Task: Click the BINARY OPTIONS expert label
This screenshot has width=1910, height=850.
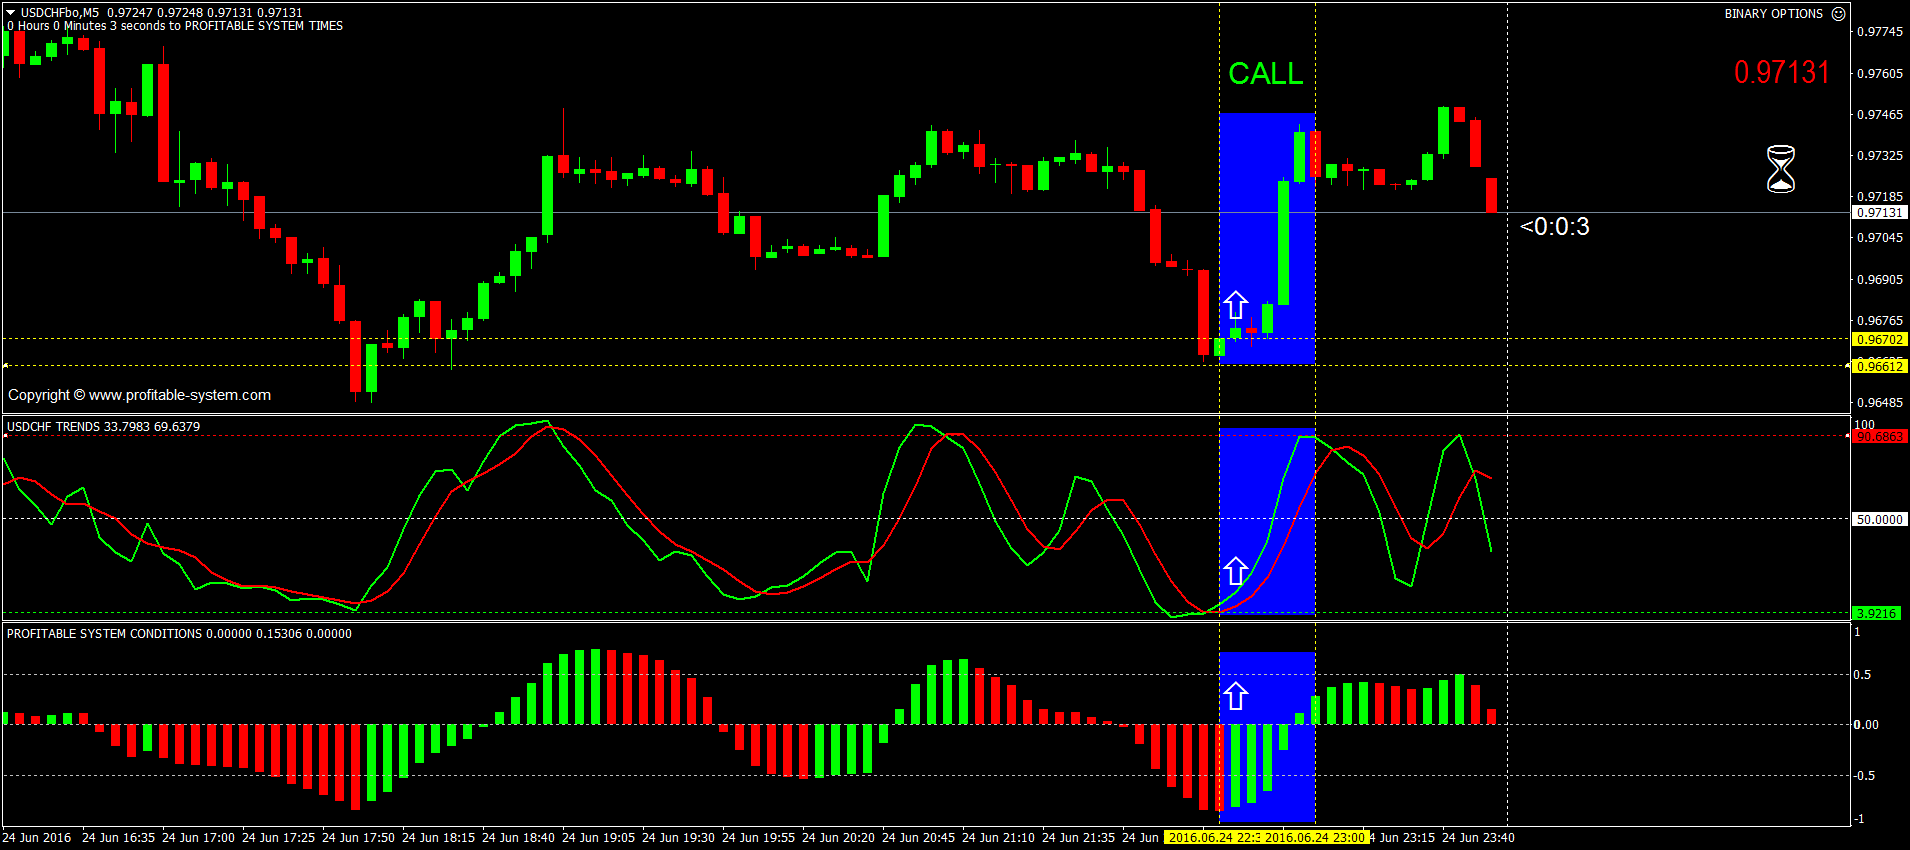Action: point(1773,14)
